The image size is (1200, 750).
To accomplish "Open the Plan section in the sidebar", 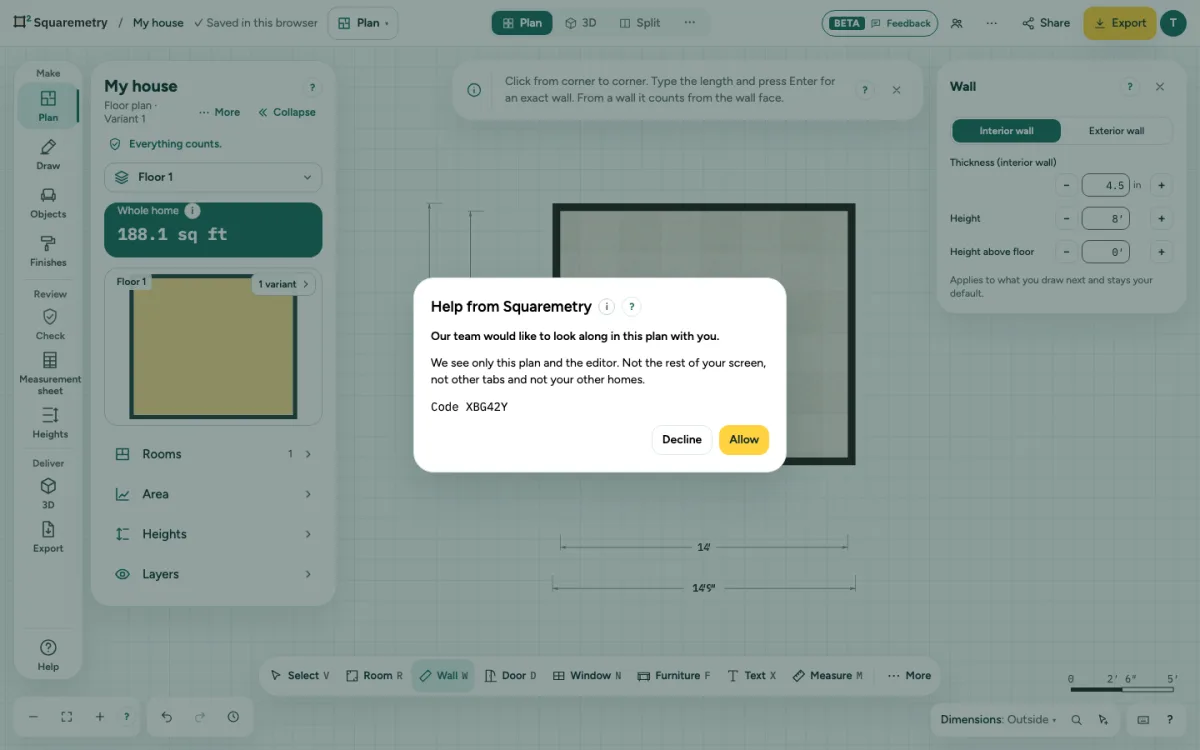I will point(48,106).
